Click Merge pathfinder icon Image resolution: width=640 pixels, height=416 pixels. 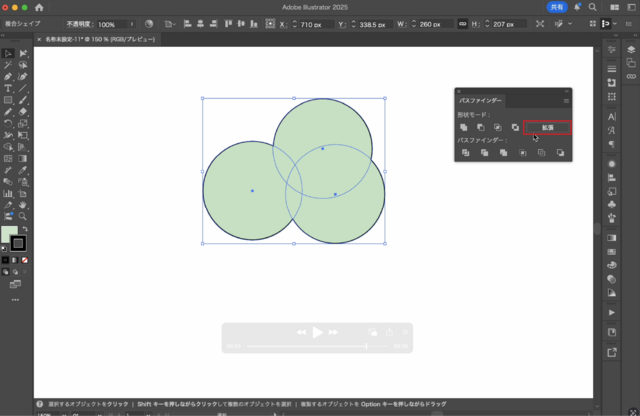pyautogui.click(x=504, y=153)
